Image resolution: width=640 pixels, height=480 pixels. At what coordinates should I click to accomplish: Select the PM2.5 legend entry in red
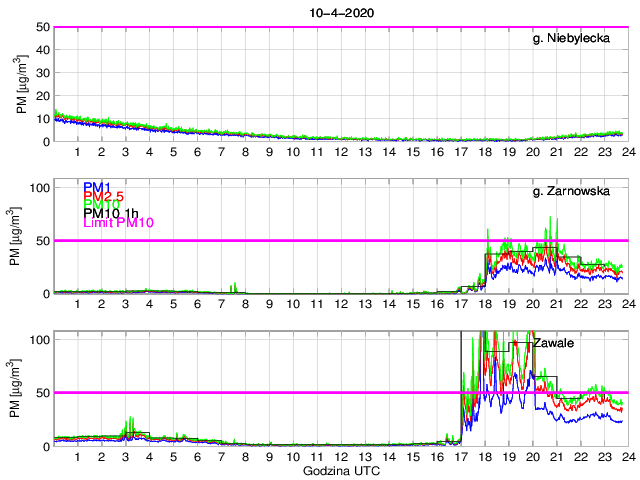tap(103, 196)
